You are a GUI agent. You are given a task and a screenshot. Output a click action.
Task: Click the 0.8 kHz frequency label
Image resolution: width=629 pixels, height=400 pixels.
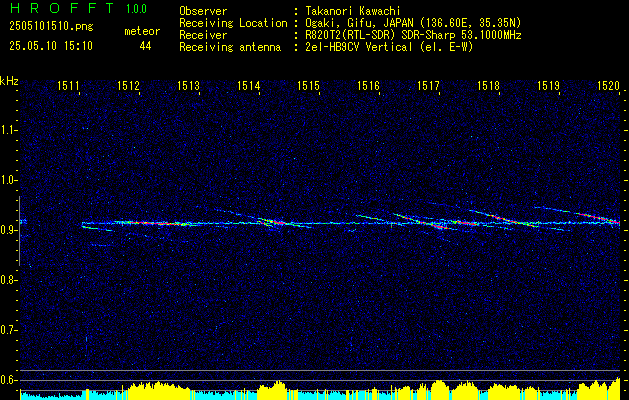tap(7, 280)
